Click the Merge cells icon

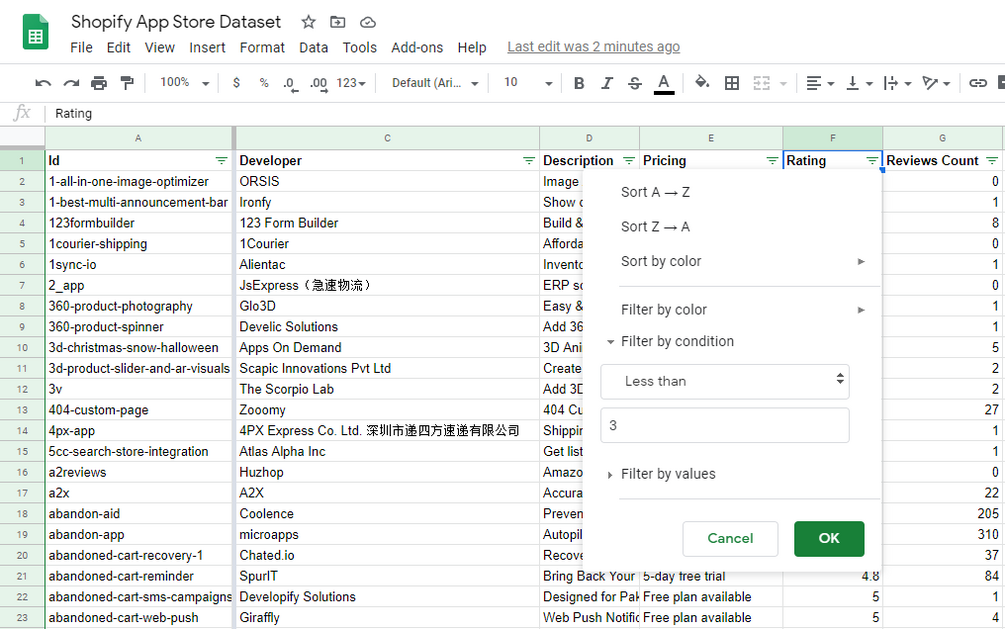tap(761, 83)
